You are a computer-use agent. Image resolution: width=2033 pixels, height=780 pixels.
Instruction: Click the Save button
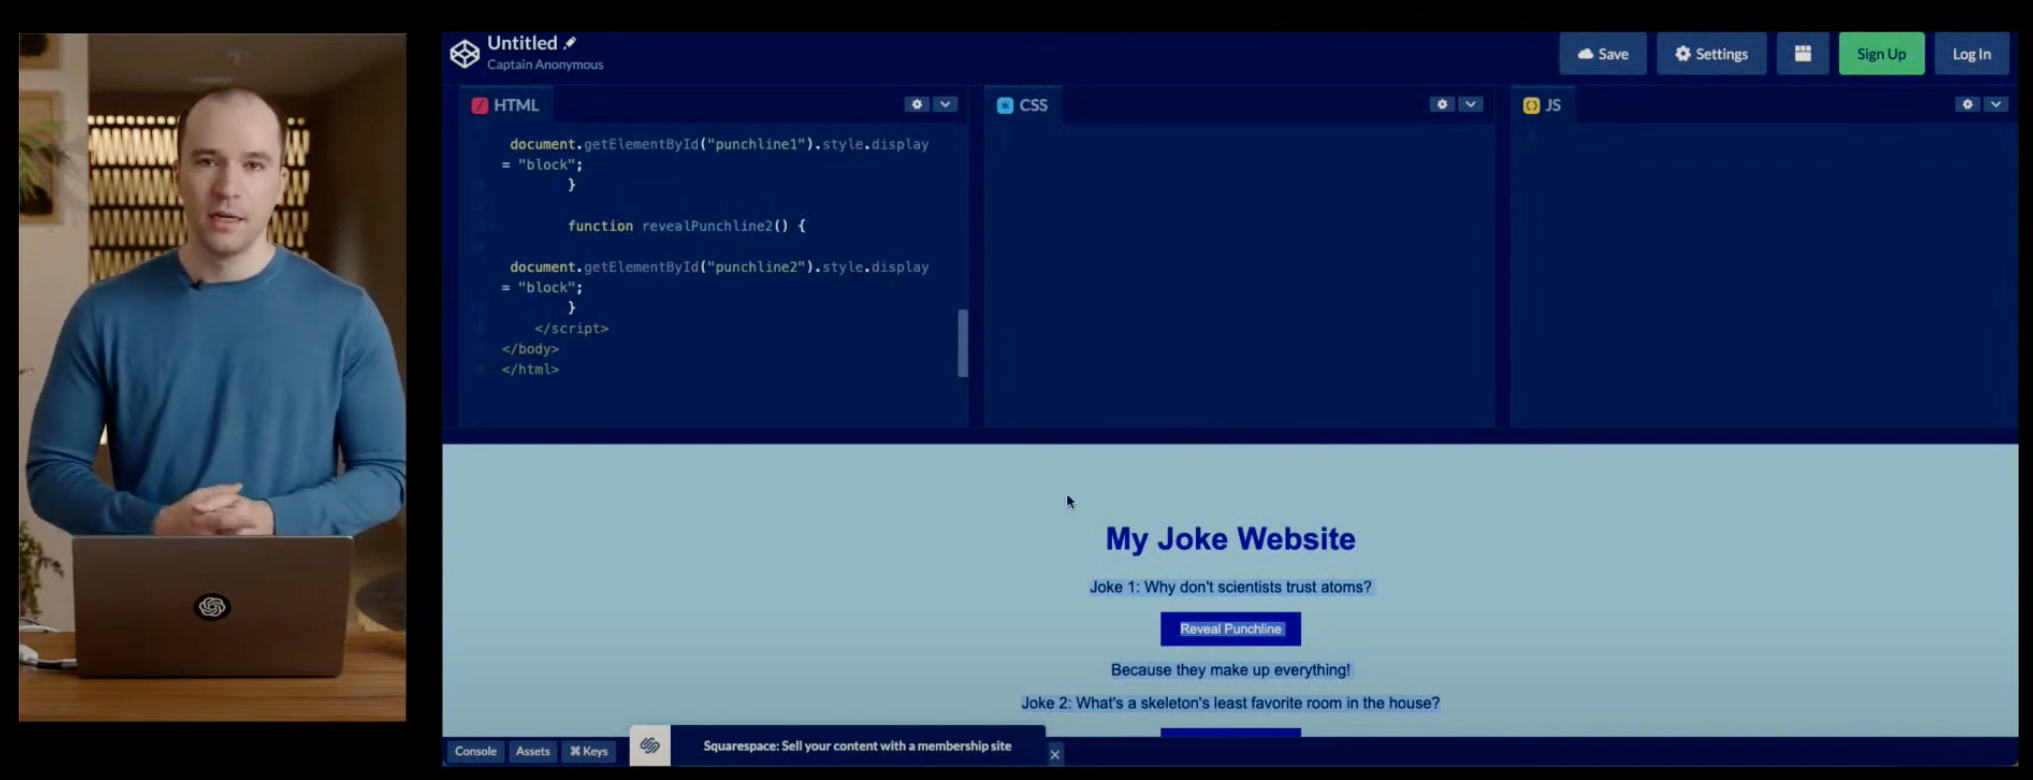point(1603,54)
